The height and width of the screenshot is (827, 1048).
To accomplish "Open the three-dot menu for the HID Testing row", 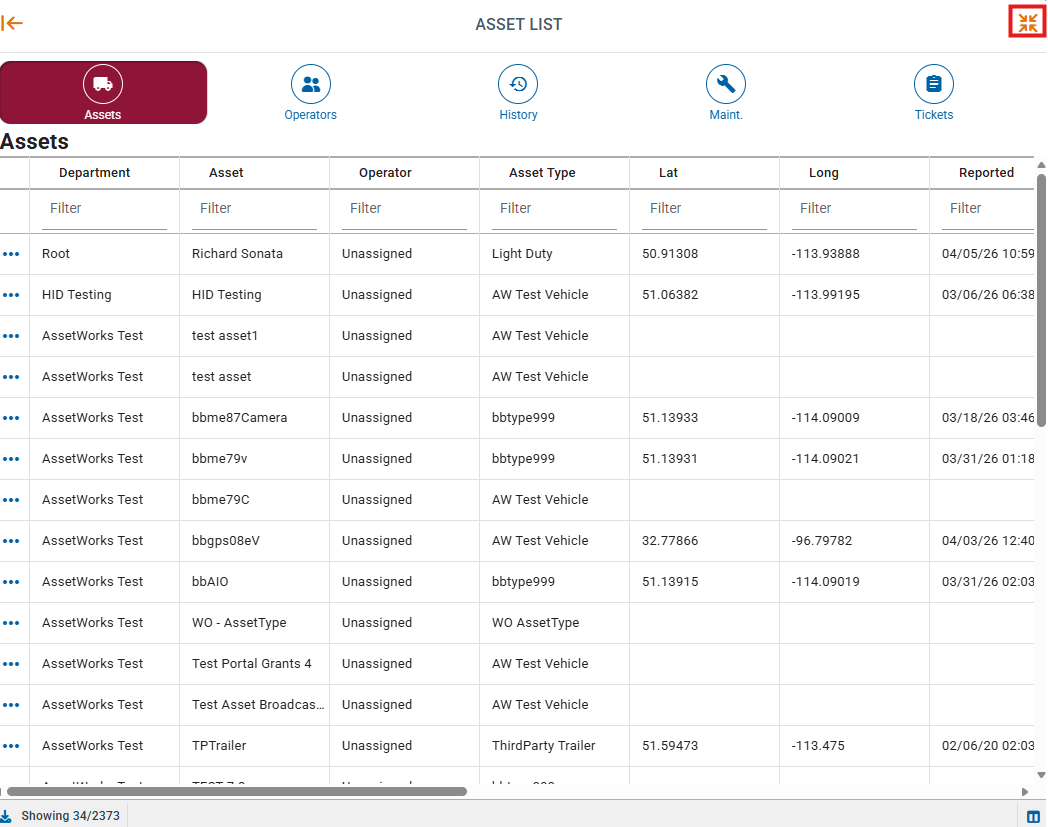I will coord(11,295).
